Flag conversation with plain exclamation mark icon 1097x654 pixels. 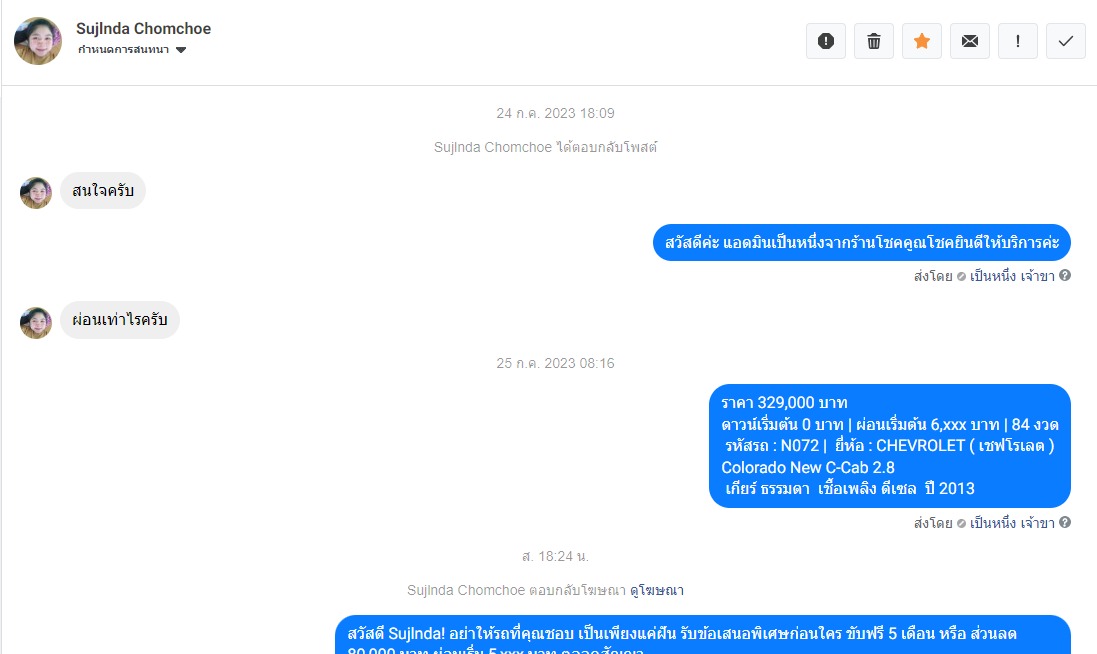(1018, 41)
